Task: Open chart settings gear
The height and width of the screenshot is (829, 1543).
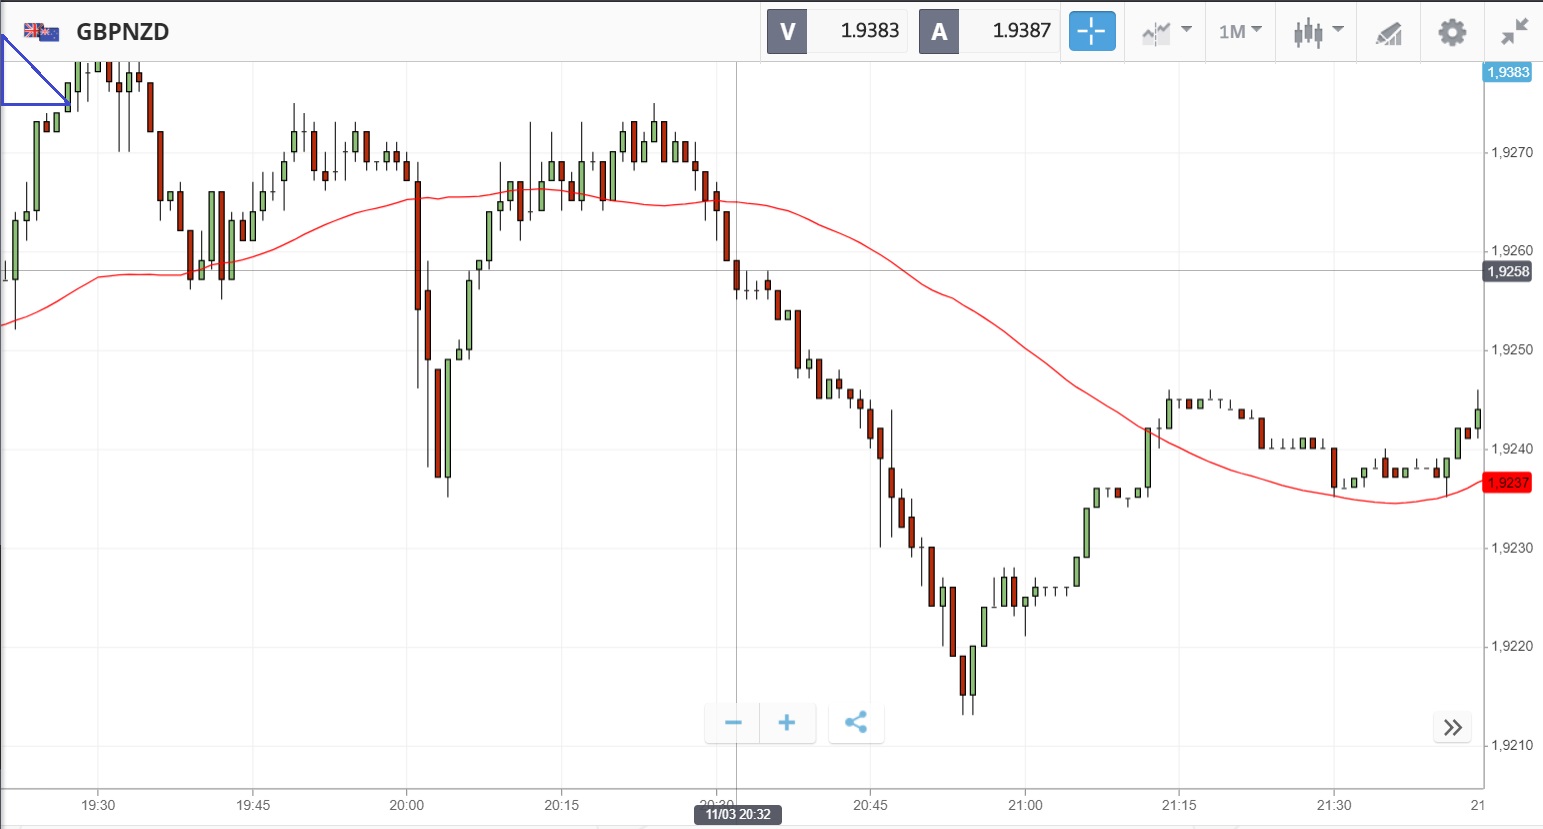Action: (x=1452, y=32)
